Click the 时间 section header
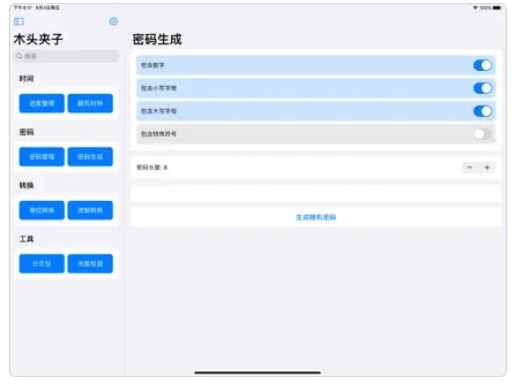Image resolution: width=512 pixels, height=385 pixels. 26,79
